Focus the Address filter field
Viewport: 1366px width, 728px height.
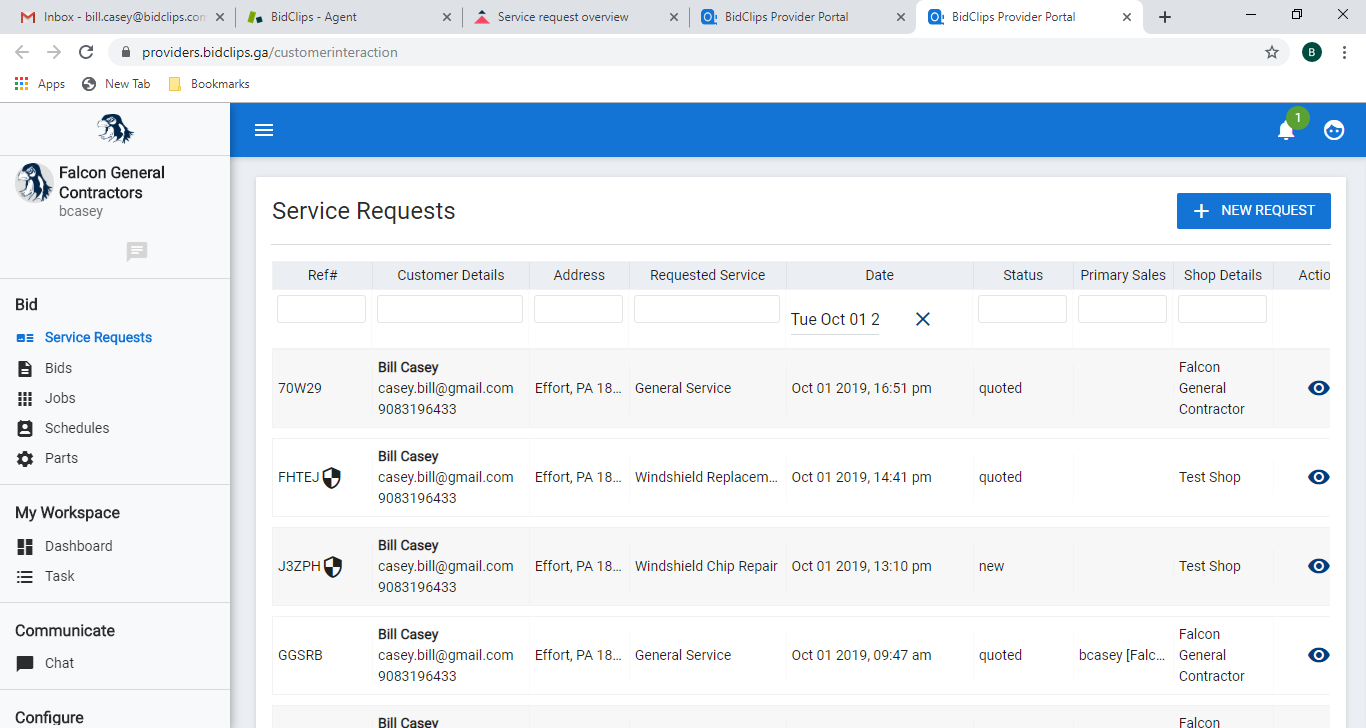[x=578, y=309]
